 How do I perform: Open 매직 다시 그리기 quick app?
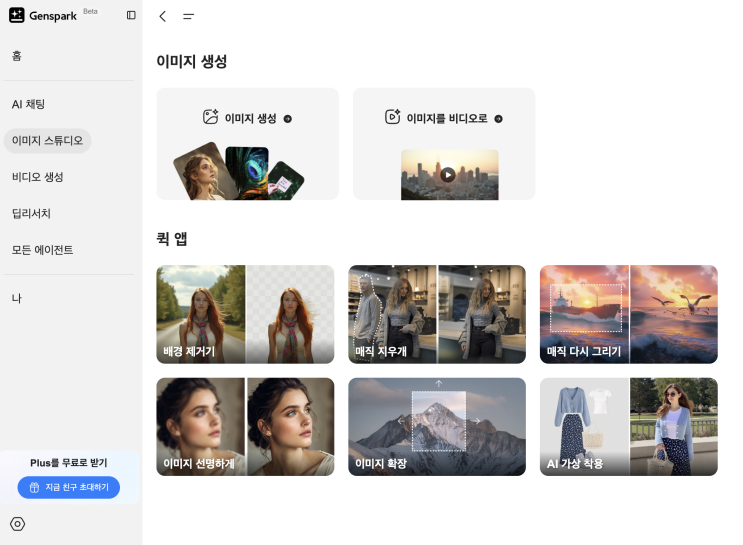pos(629,314)
